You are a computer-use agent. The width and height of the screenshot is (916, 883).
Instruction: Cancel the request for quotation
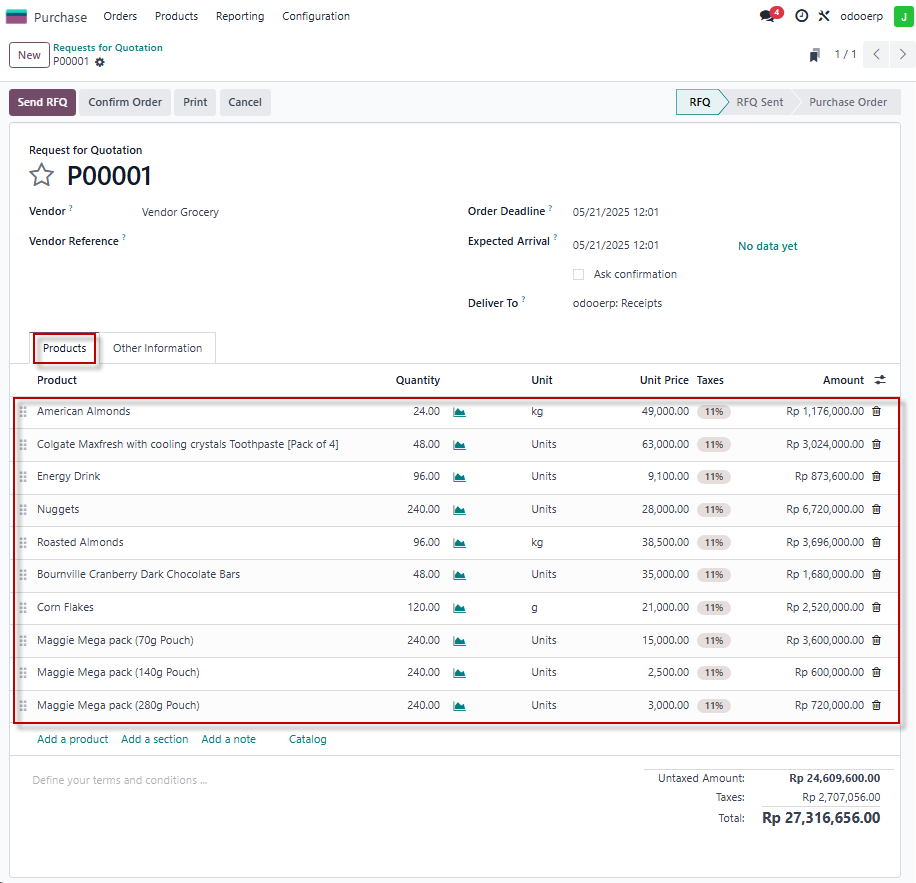pyautogui.click(x=245, y=102)
